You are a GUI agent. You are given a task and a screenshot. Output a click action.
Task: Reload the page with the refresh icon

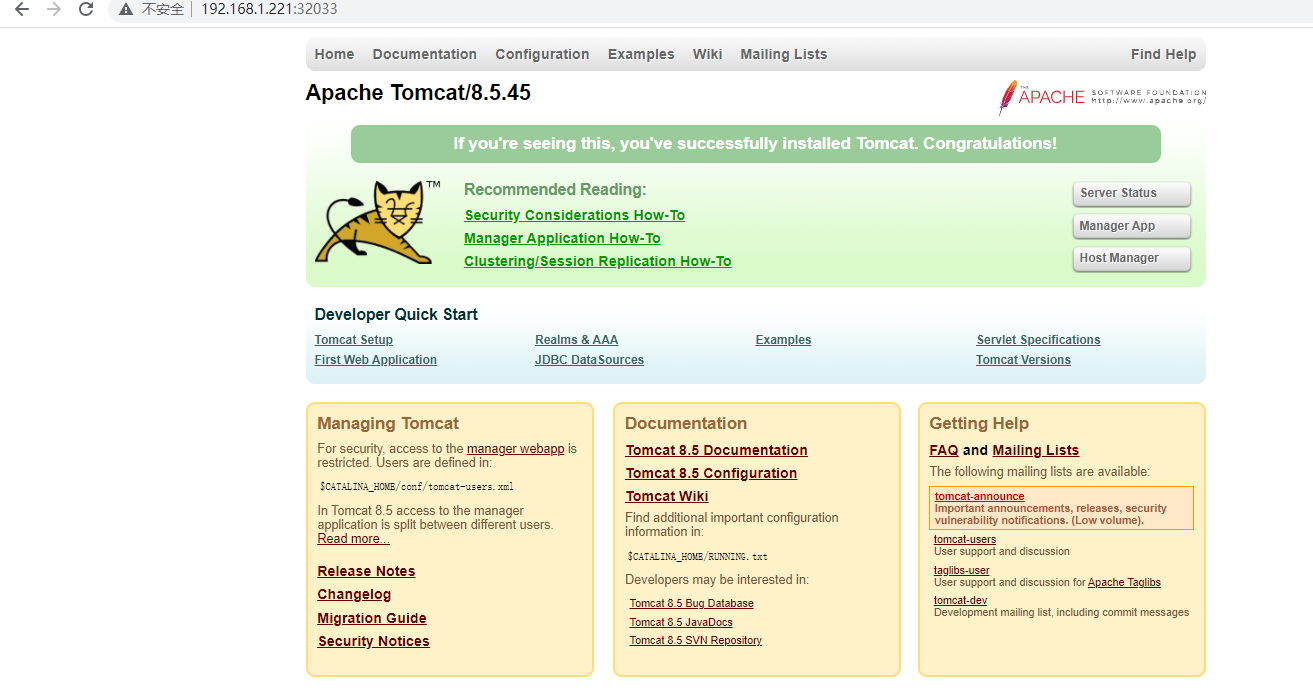(x=86, y=9)
